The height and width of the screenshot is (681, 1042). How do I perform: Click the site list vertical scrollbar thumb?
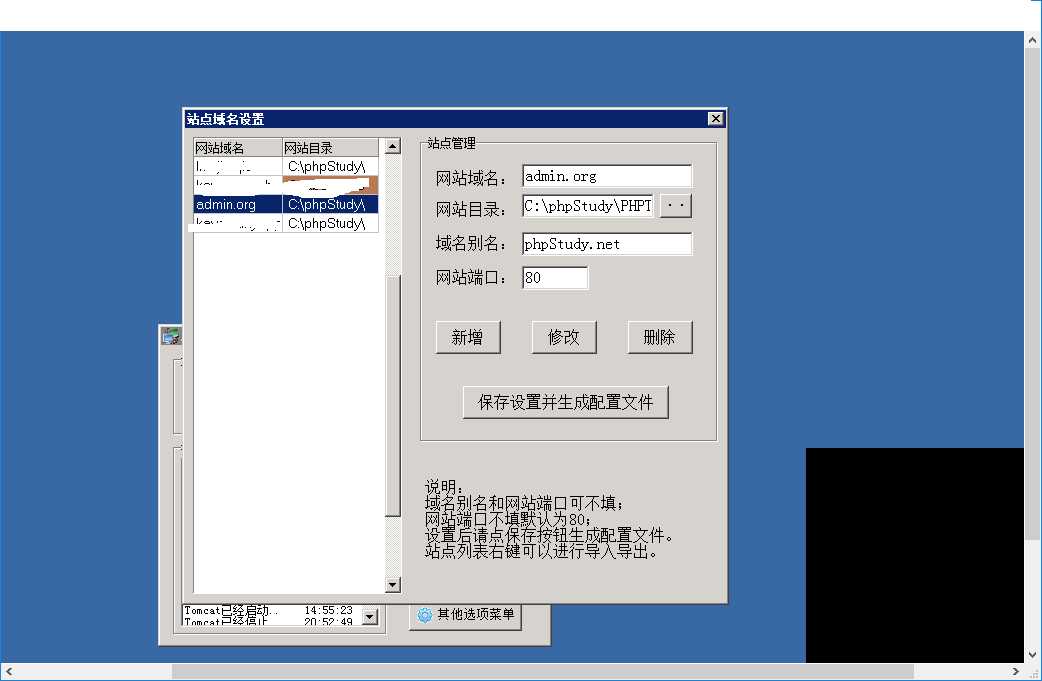point(393,395)
